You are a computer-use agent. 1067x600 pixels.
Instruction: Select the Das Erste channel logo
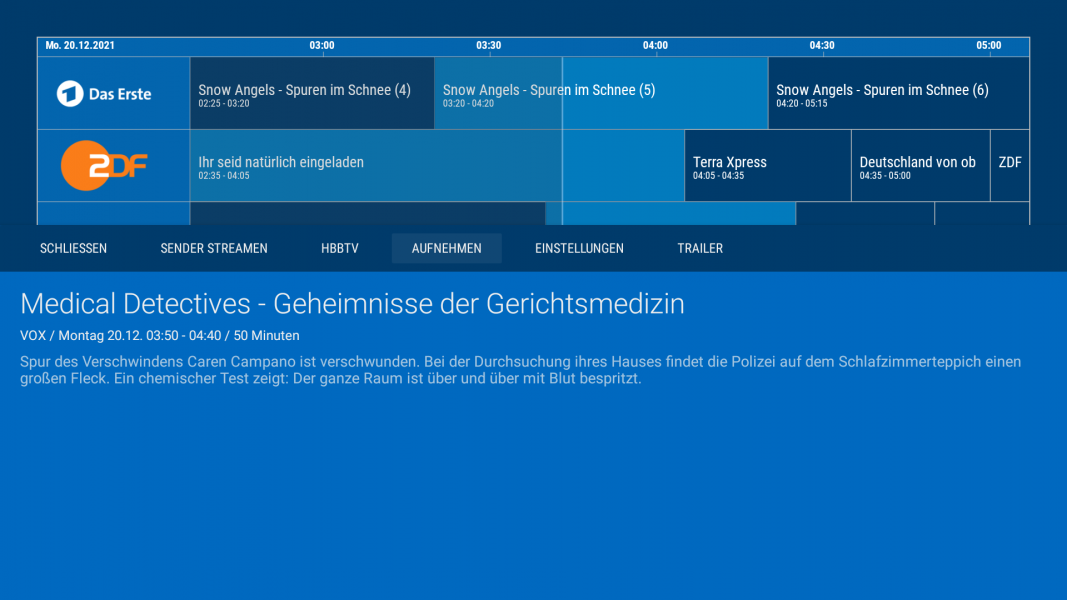[112, 92]
